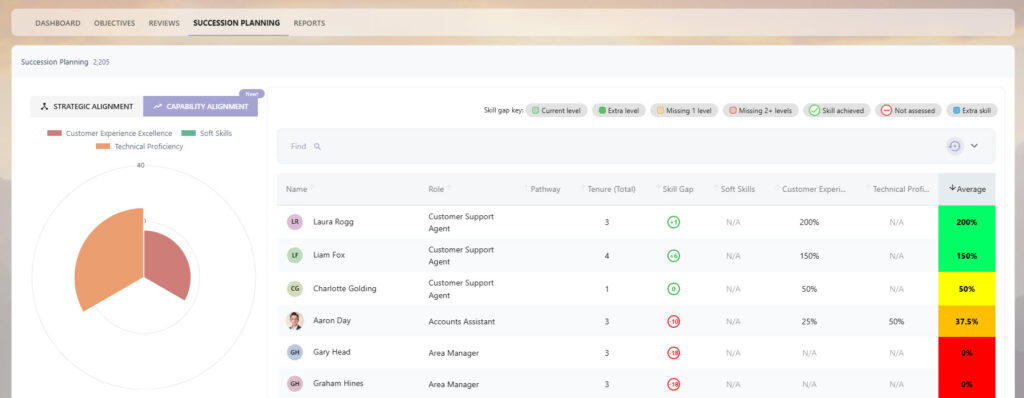Click the Not assessed key chip

tap(908, 110)
